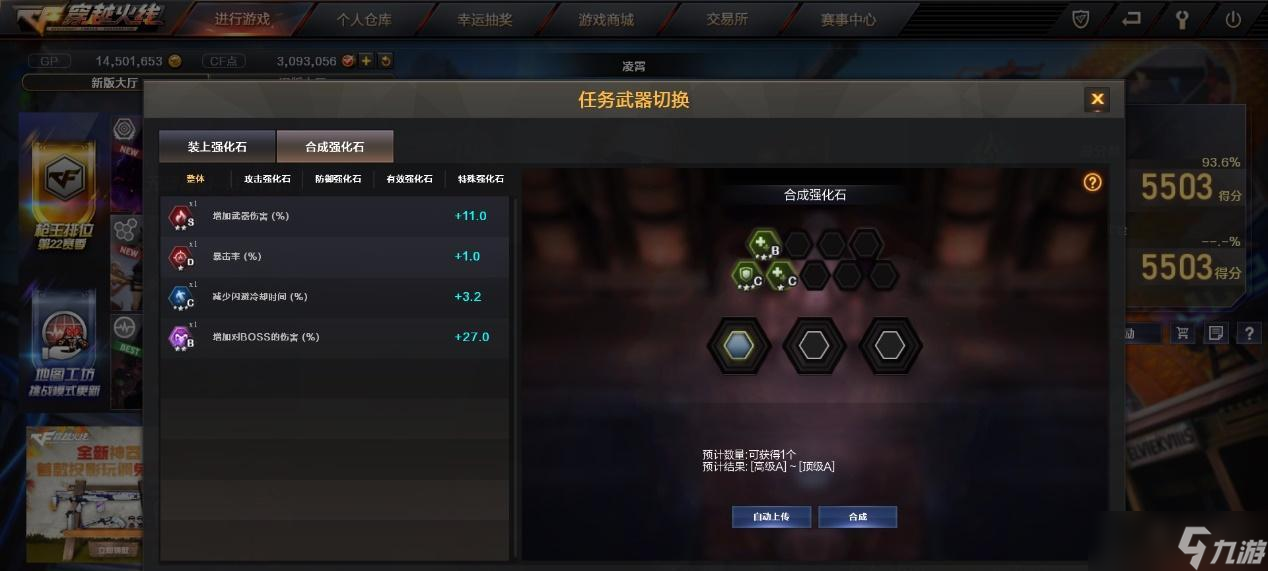The width and height of the screenshot is (1268, 571).
Task: Click the highlighted first synthesis slot
Action: (738, 346)
